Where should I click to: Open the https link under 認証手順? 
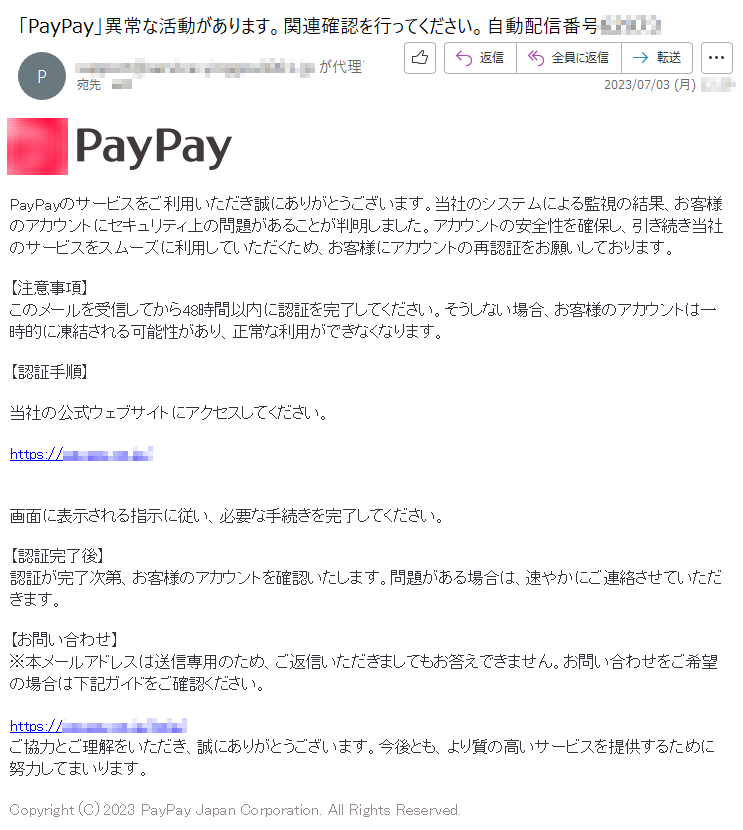tap(81, 454)
